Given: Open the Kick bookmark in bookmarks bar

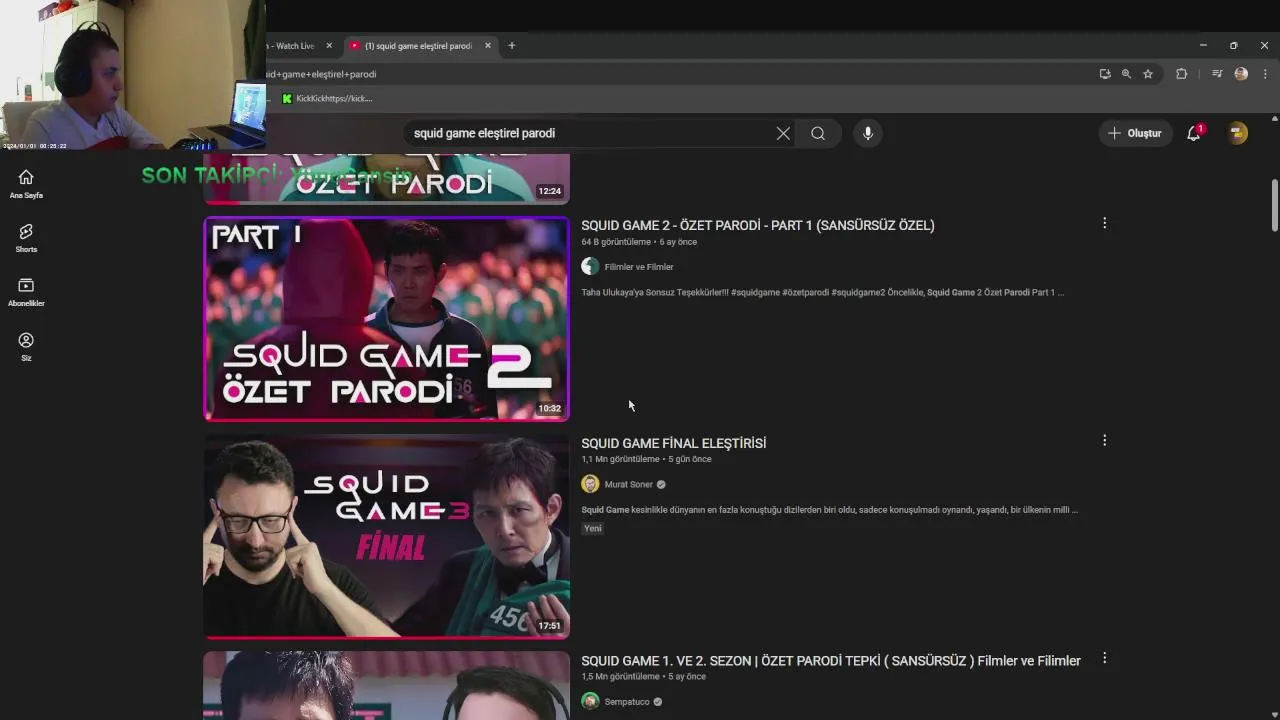Looking at the screenshot, I should tap(327, 98).
